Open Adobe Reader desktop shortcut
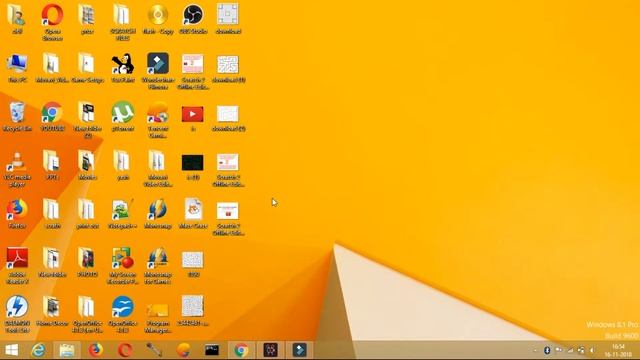Viewport: 640px width, 360px height. pos(17,258)
